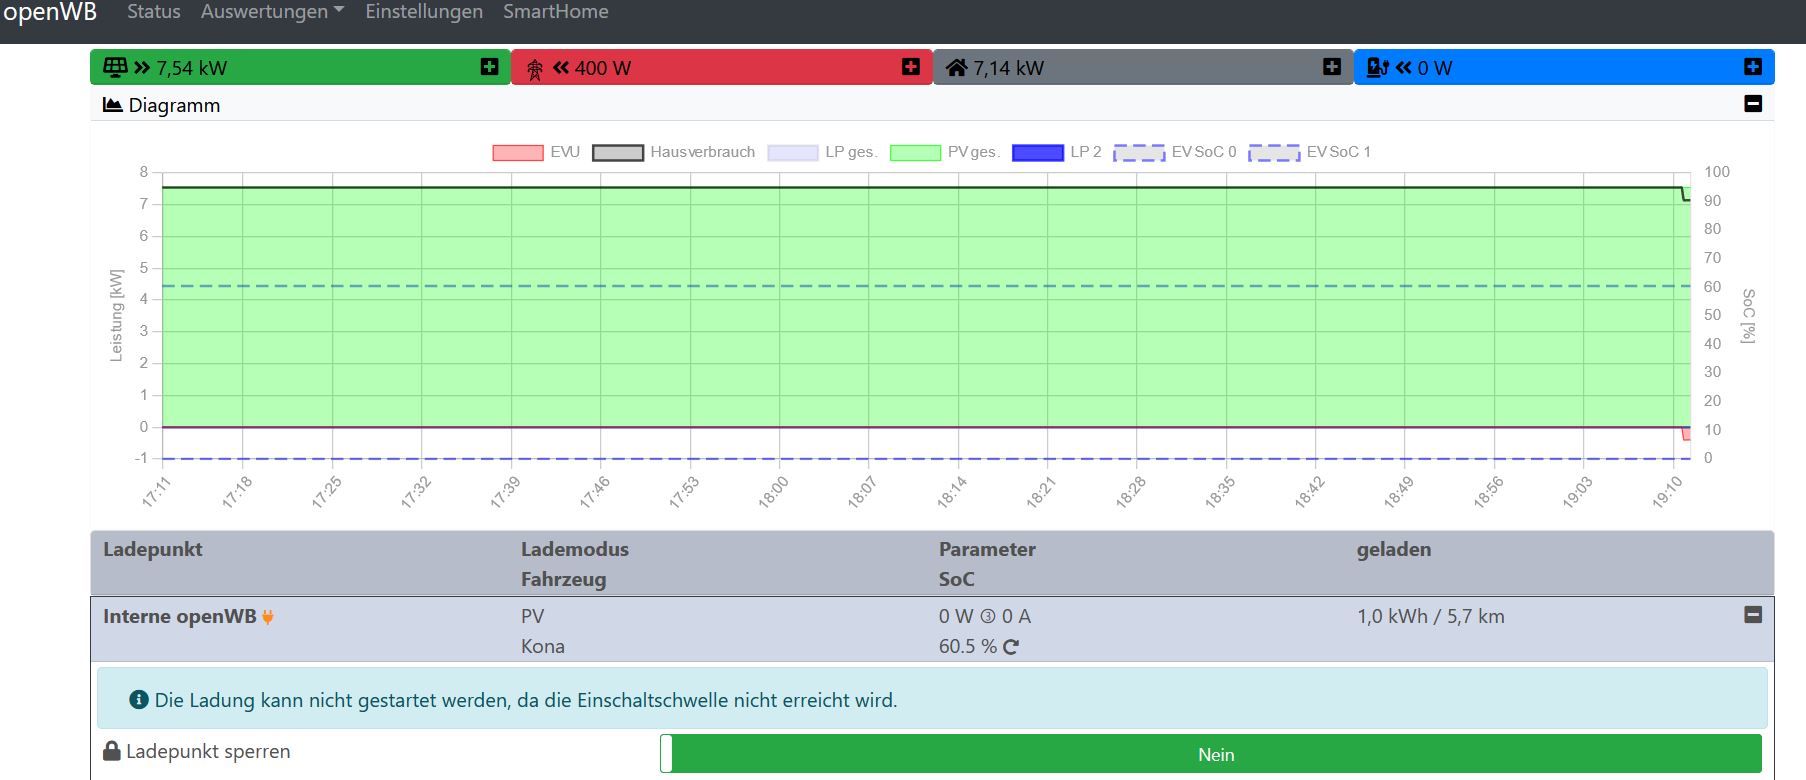Click the charging station icon in blue bar

point(1378,67)
